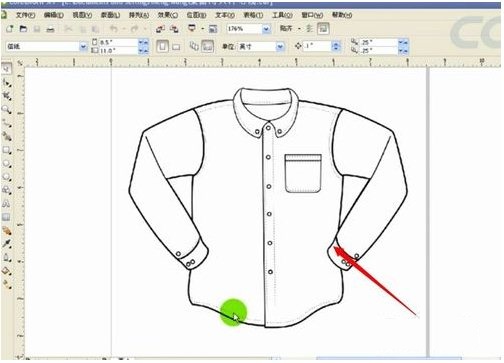Select the Ellipse tool
The height and width of the screenshot is (363, 504).
6,164
